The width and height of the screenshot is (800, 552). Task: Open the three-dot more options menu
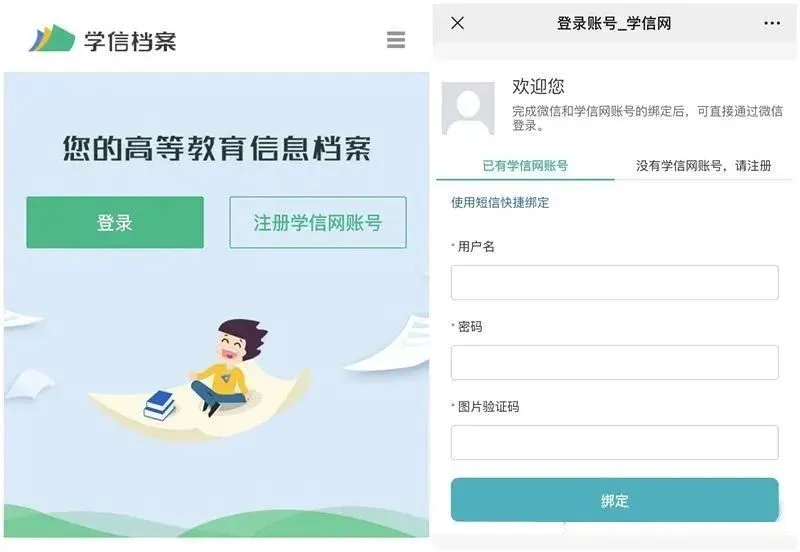[x=772, y=23]
